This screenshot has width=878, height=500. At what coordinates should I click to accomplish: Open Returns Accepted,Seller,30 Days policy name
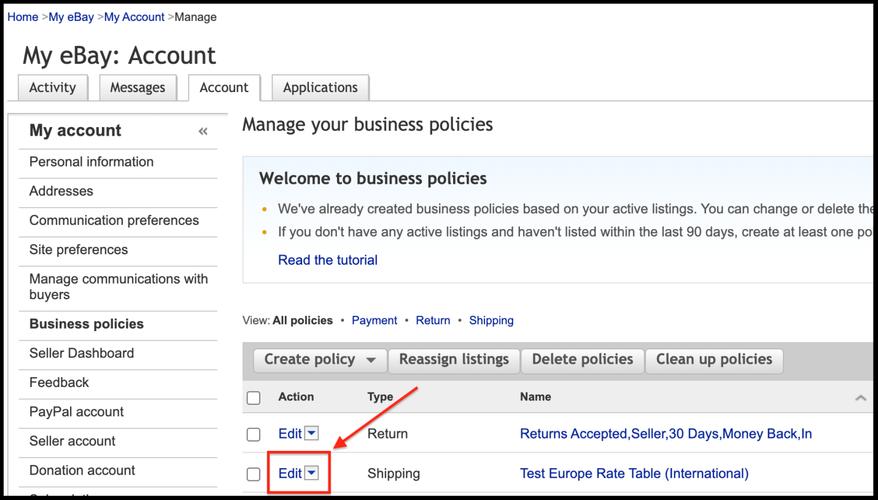(666, 434)
